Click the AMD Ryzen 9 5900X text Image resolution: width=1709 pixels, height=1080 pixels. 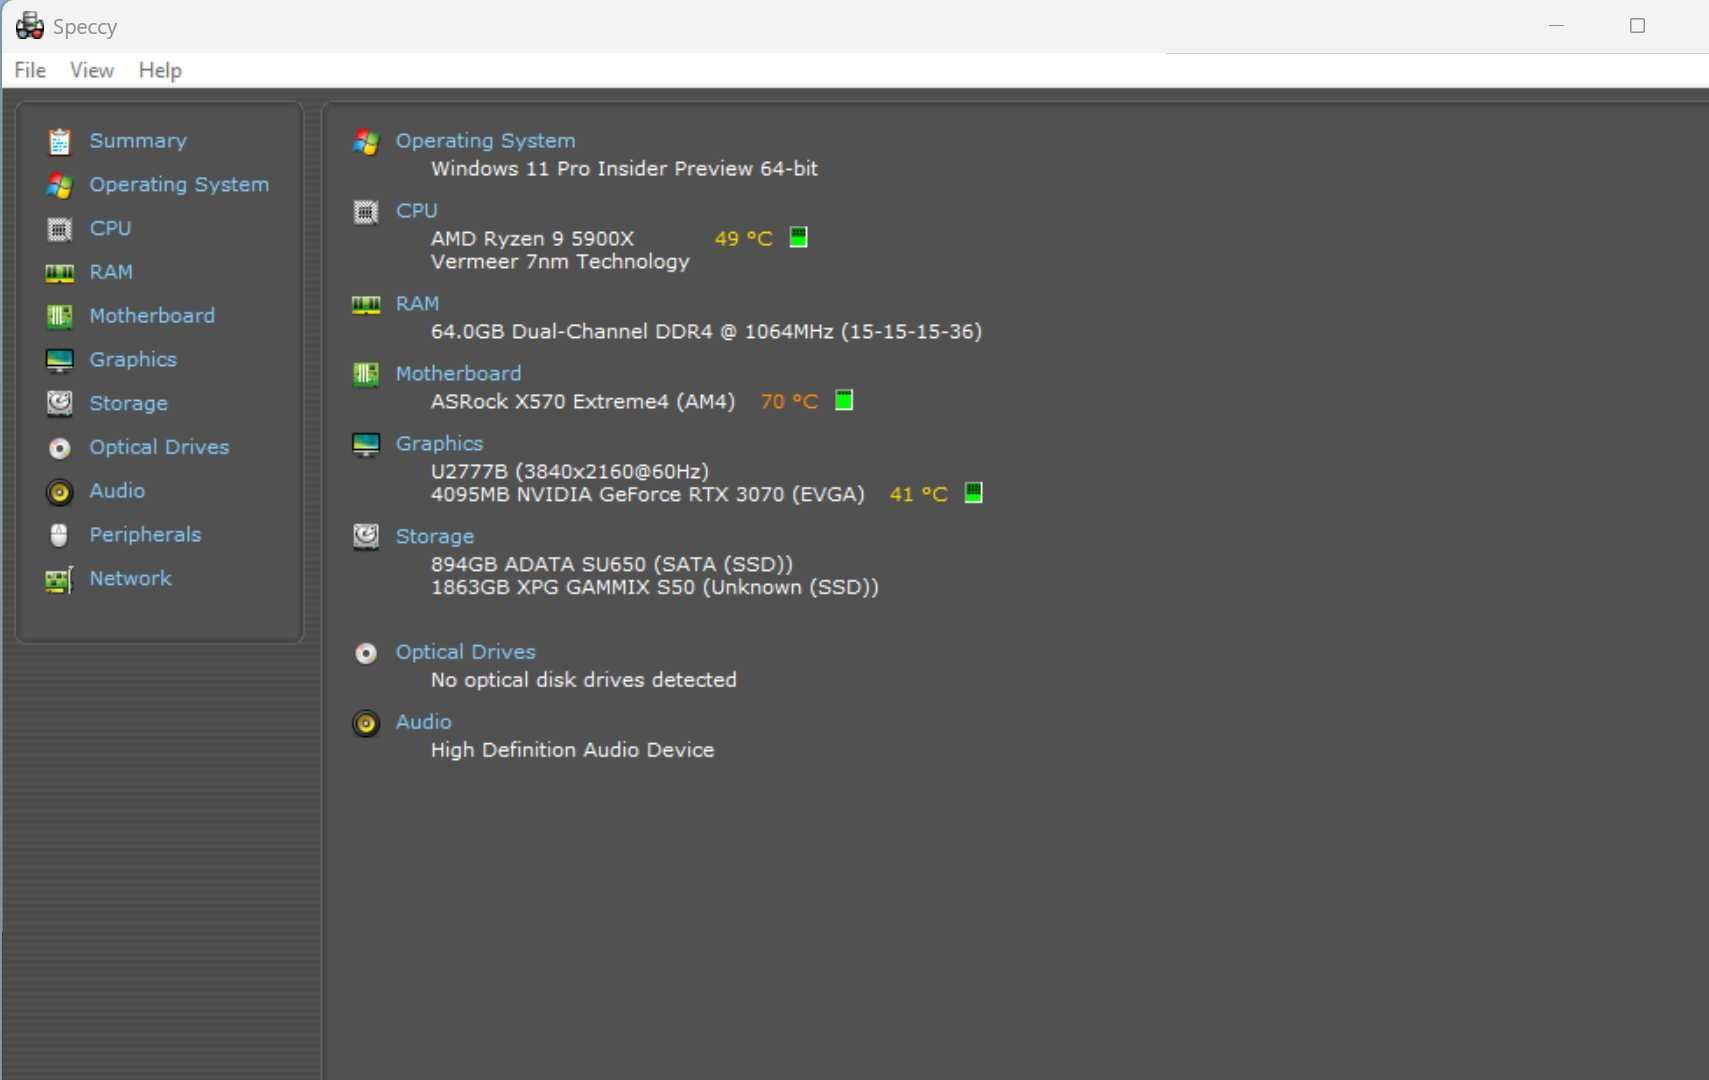(x=532, y=239)
